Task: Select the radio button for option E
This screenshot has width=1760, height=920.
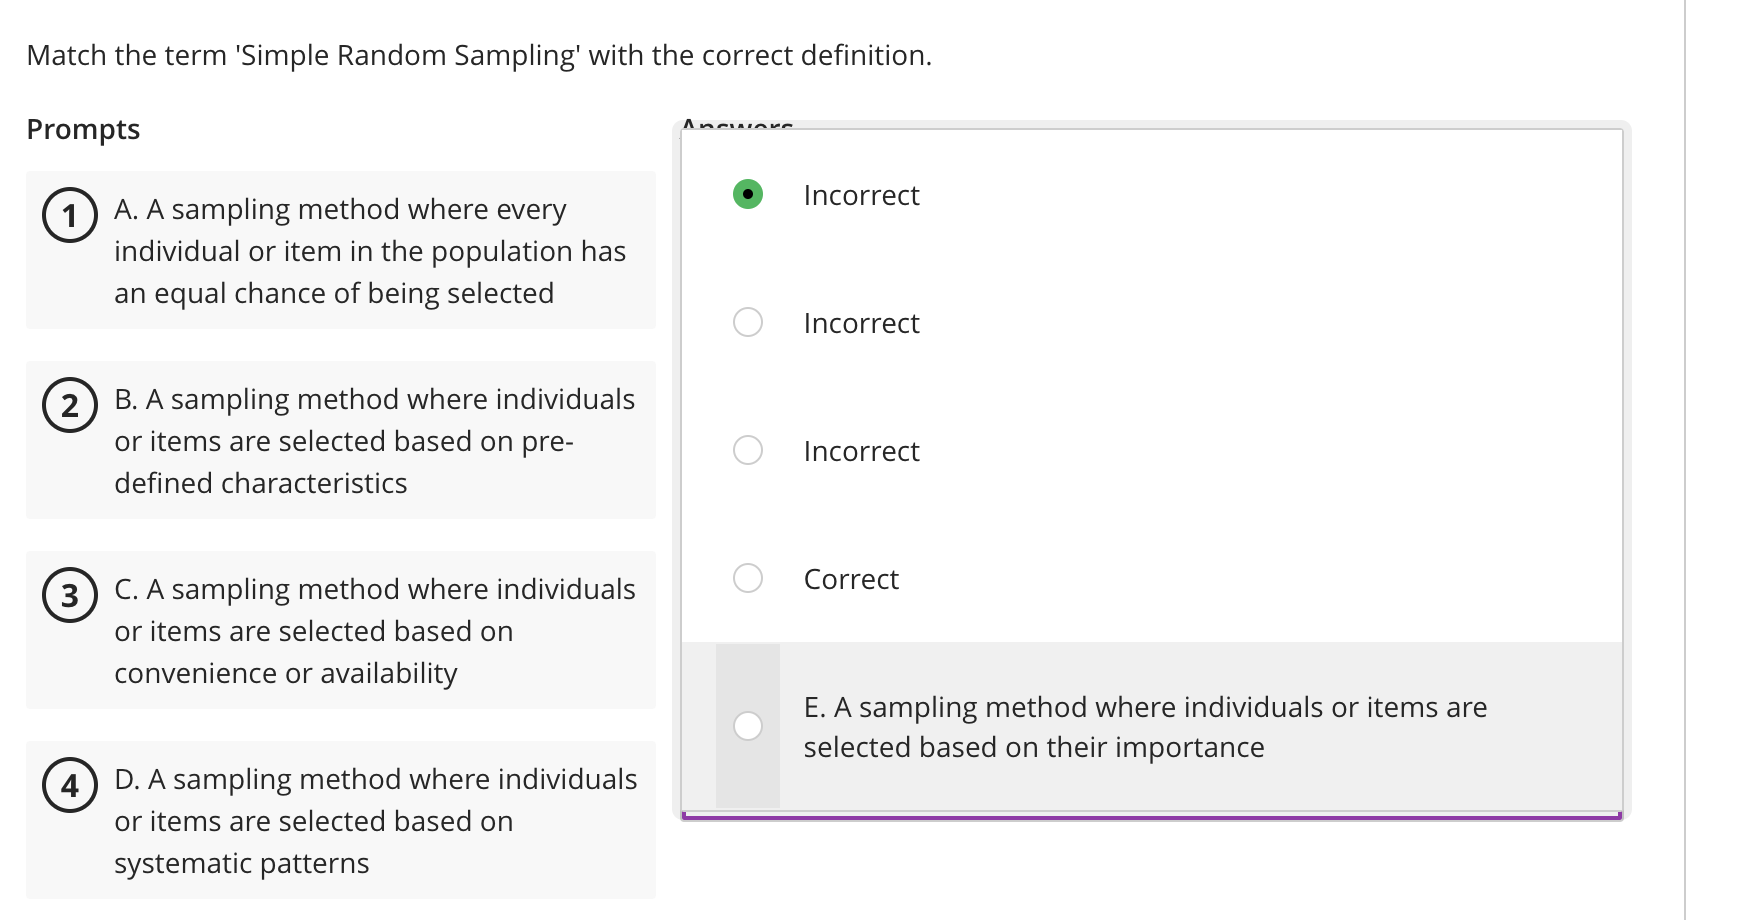Action: pos(747,727)
